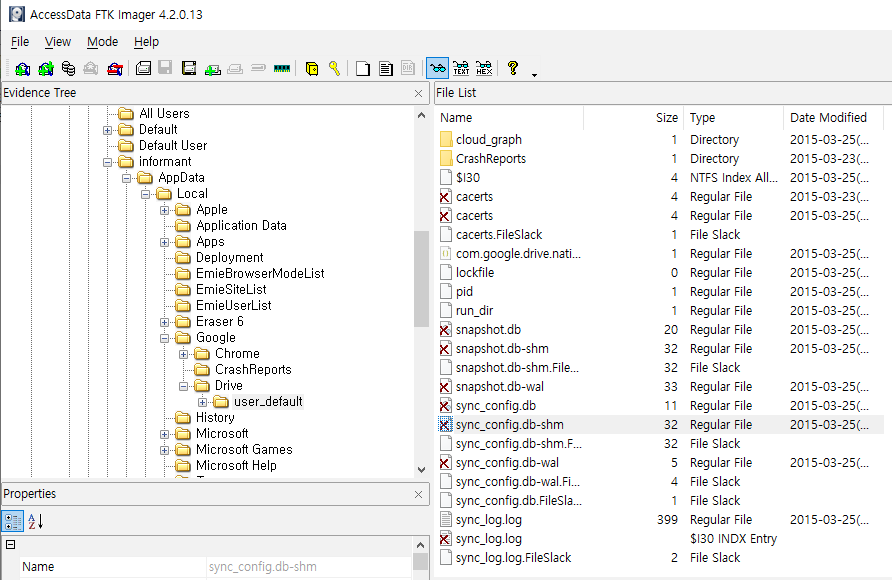Viewport: 892px width, 580px height.
Task: Select the Drive folder in Evidence Tree
Action: (229, 386)
